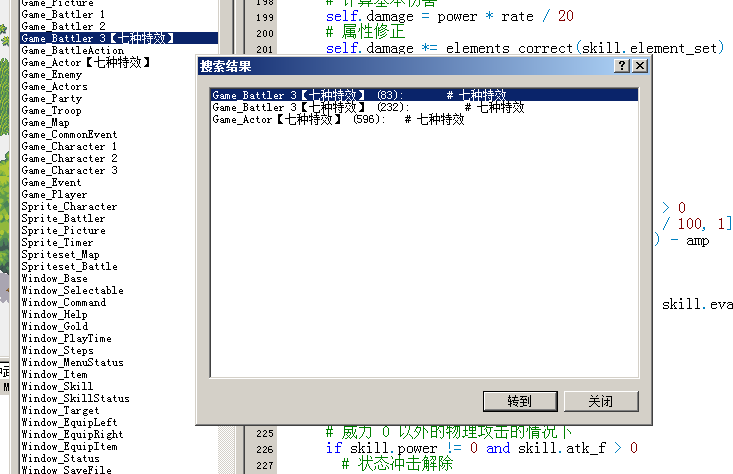The image size is (733, 474).
Task: Select Window_MenuStatus script
Action: [72, 362]
